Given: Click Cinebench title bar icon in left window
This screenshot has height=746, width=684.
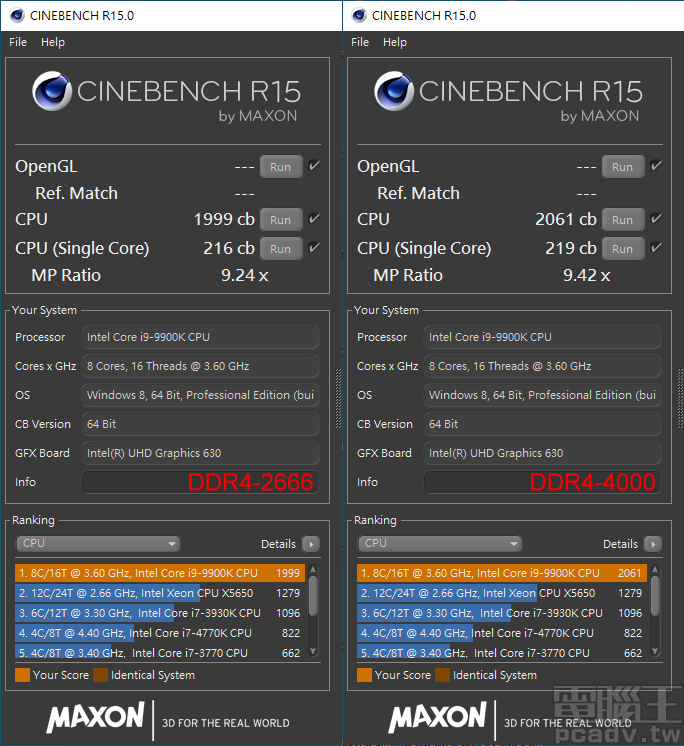Looking at the screenshot, I should pyautogui.click(x=17, y=15).
